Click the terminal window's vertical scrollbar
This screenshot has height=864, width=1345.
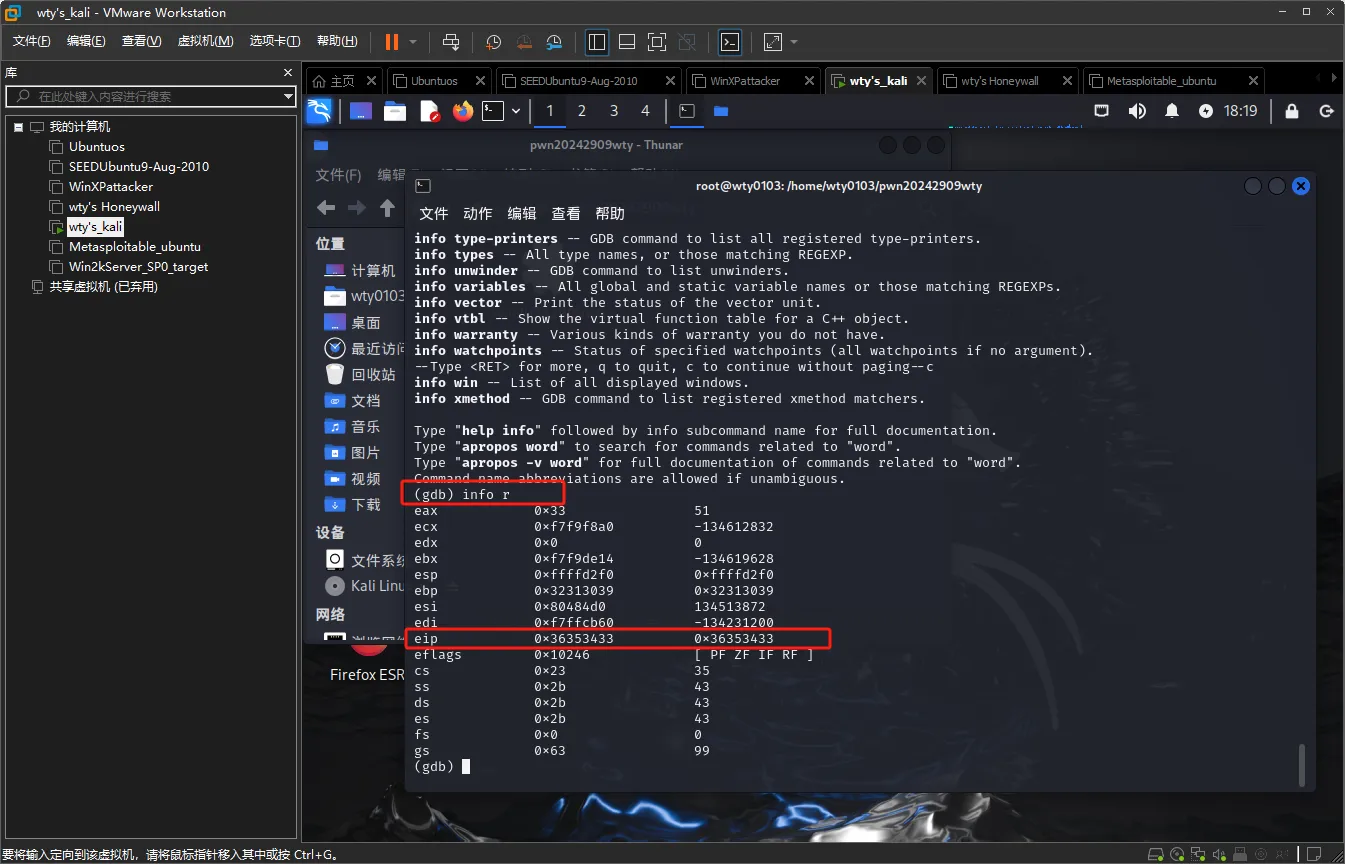(1301, 764)
